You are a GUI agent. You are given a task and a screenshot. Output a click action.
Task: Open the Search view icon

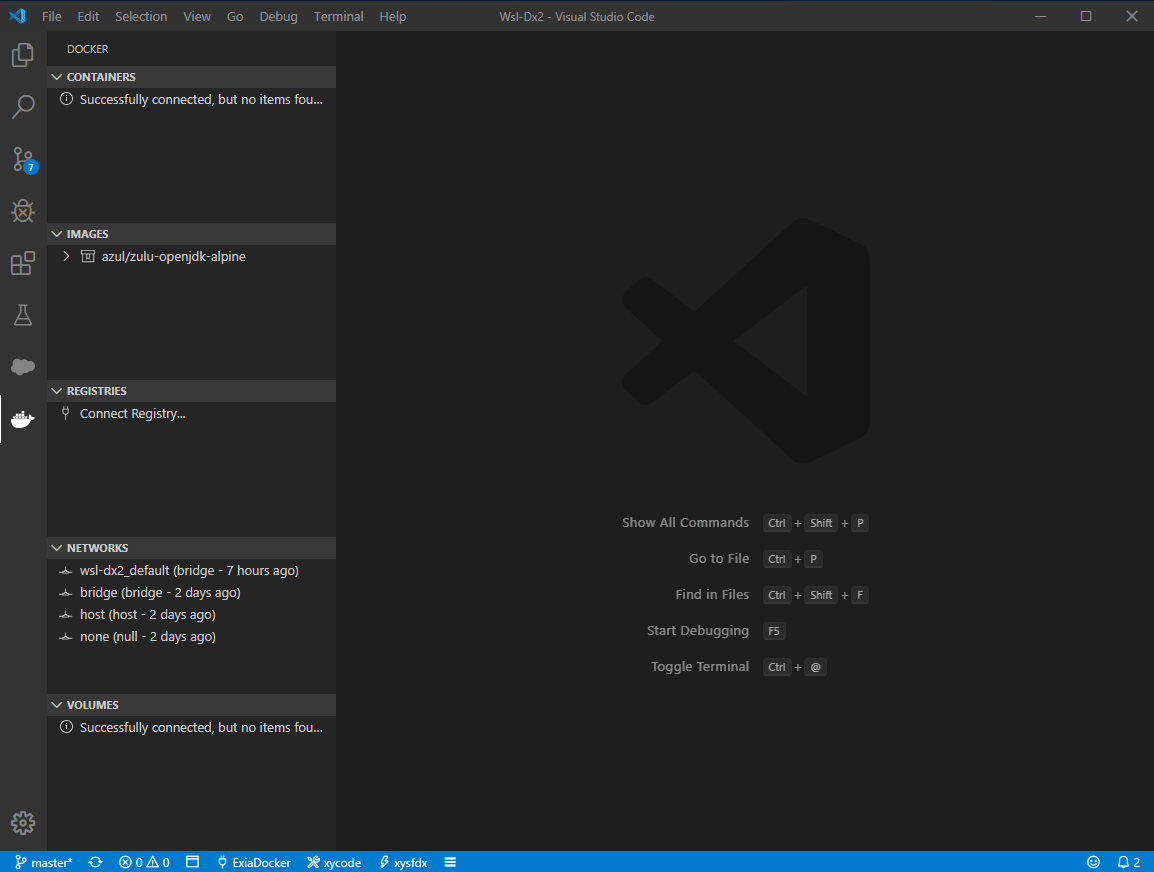23,107
